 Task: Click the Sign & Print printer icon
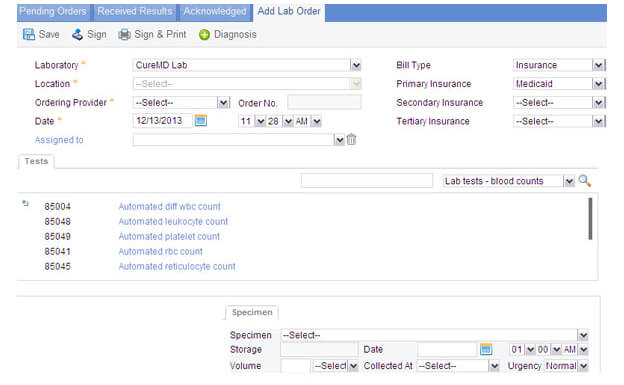click(x=125, y=35)
